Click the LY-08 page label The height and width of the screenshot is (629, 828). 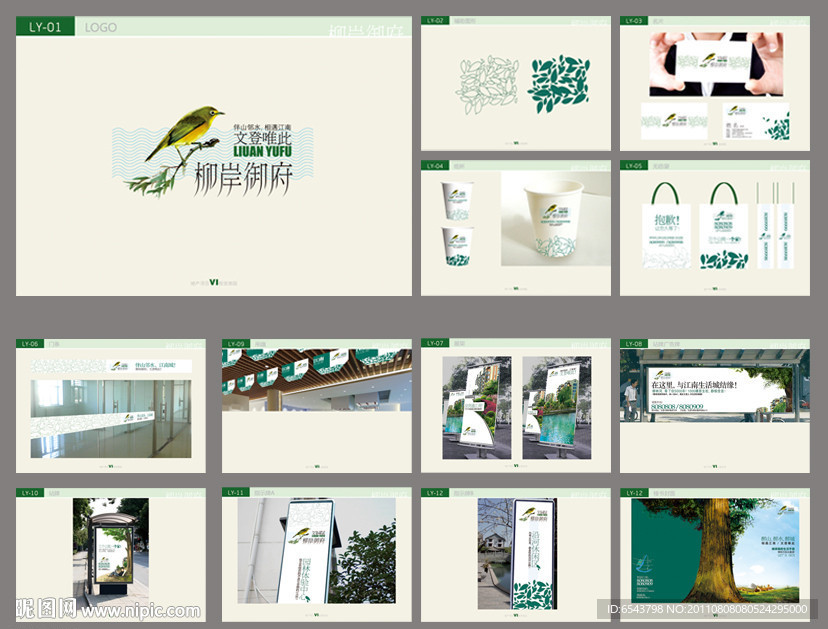(634, 344)
